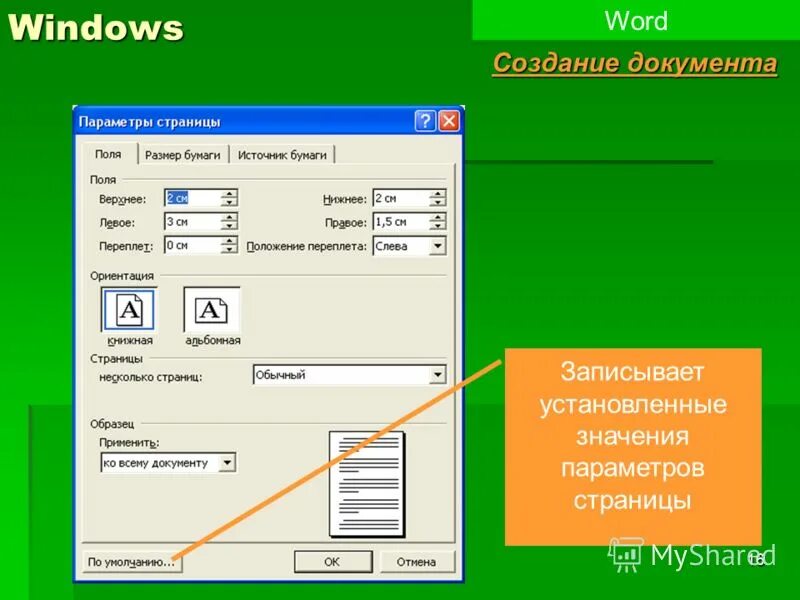Decrease the Нижнее margin value
This screenshot has width=800, height=600.
point(438,202)
